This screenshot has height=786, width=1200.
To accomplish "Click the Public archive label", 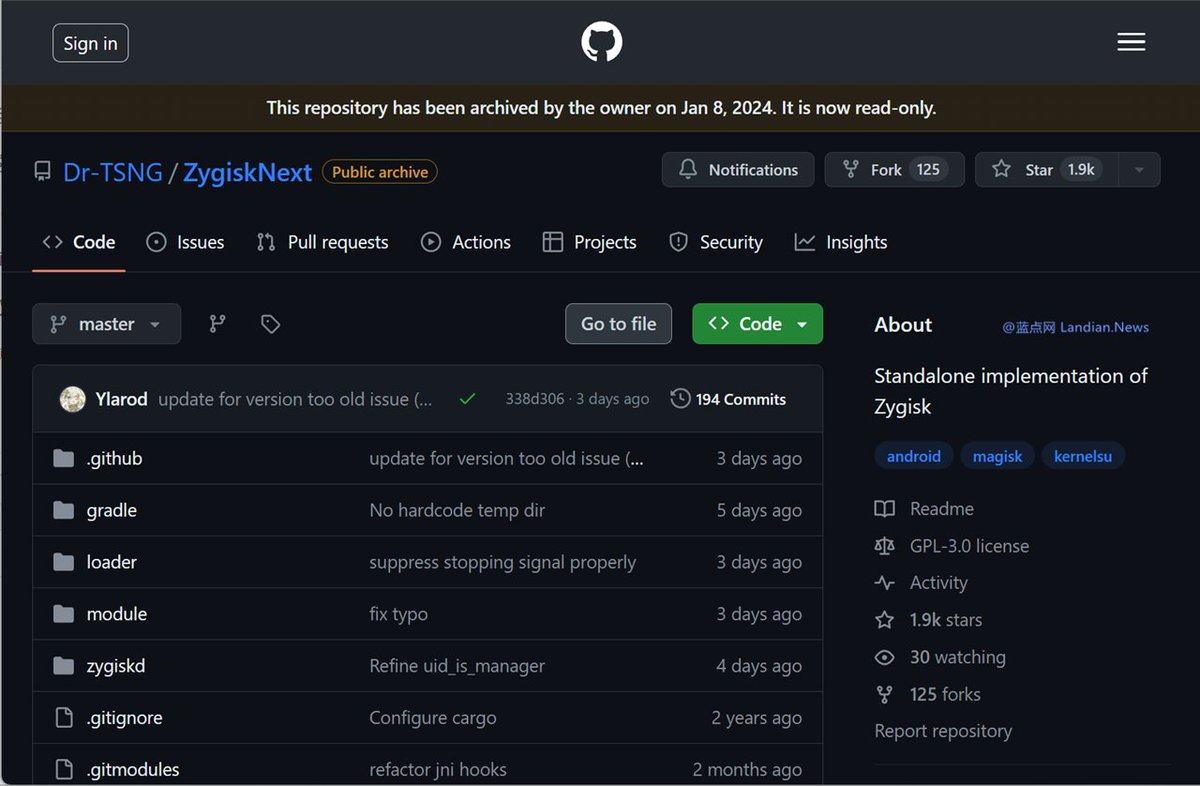I will 380,172.
